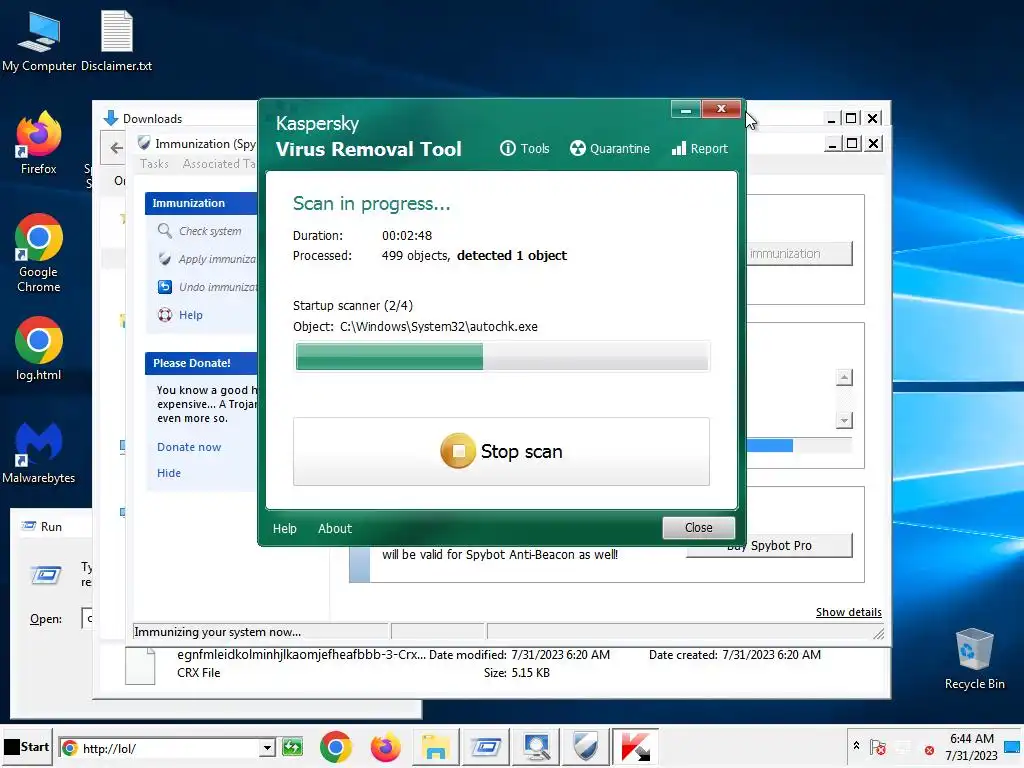The image size is (1024, 768).
Task: Switch to Kaspersky taskbar button
Action: [x=635, y=747]
